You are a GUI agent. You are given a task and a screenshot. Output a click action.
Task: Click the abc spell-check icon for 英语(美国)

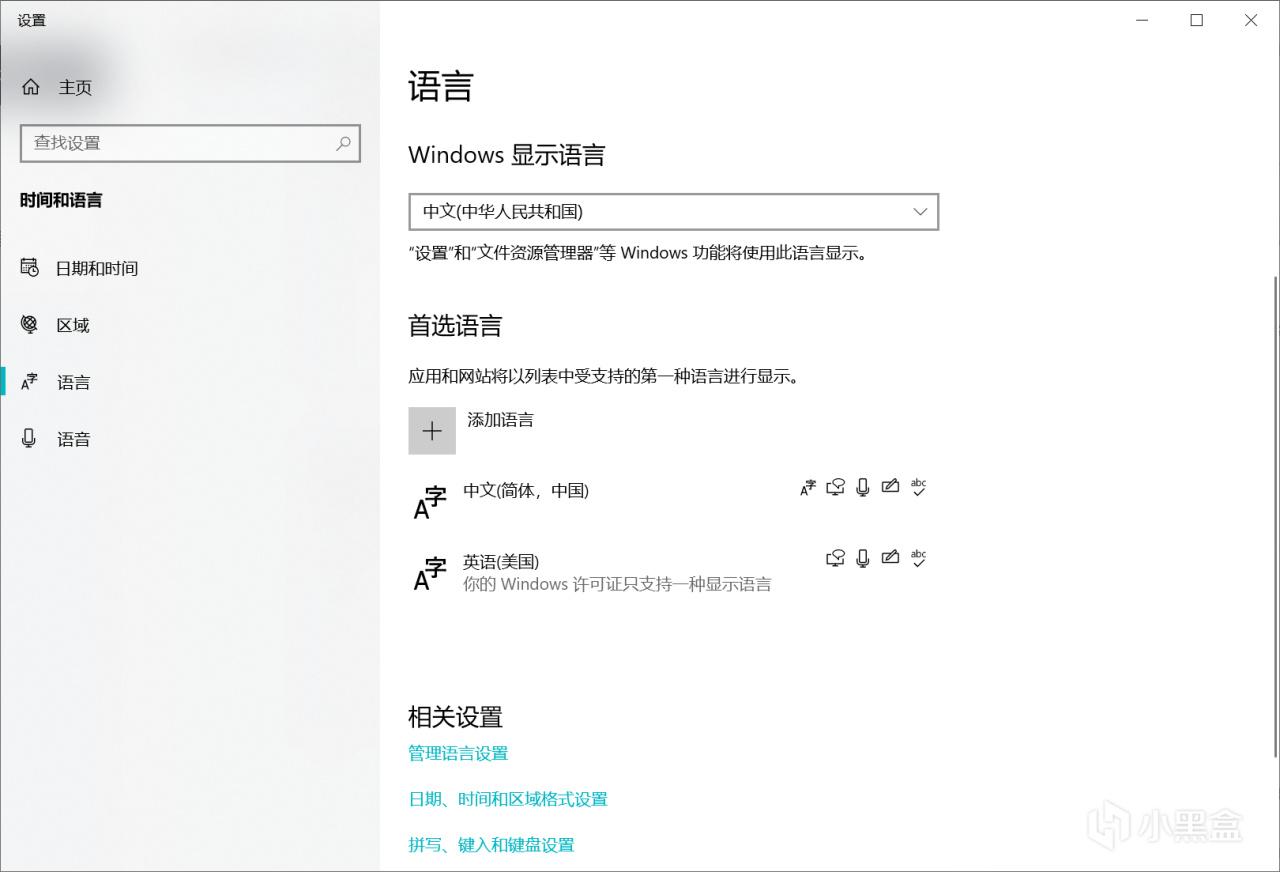coord(919,557)
